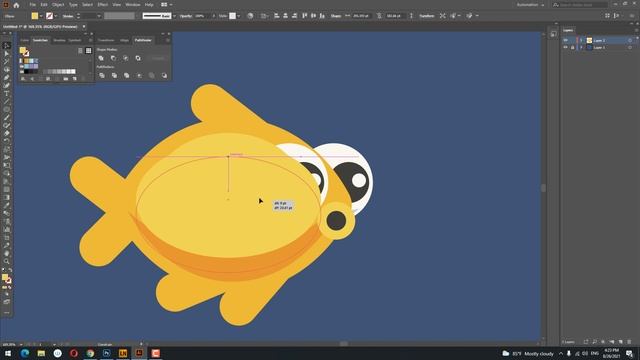Screen dimensions: 640x360
Task: Switch Swatches panel to list view
Action: click(x=80, y=51)
